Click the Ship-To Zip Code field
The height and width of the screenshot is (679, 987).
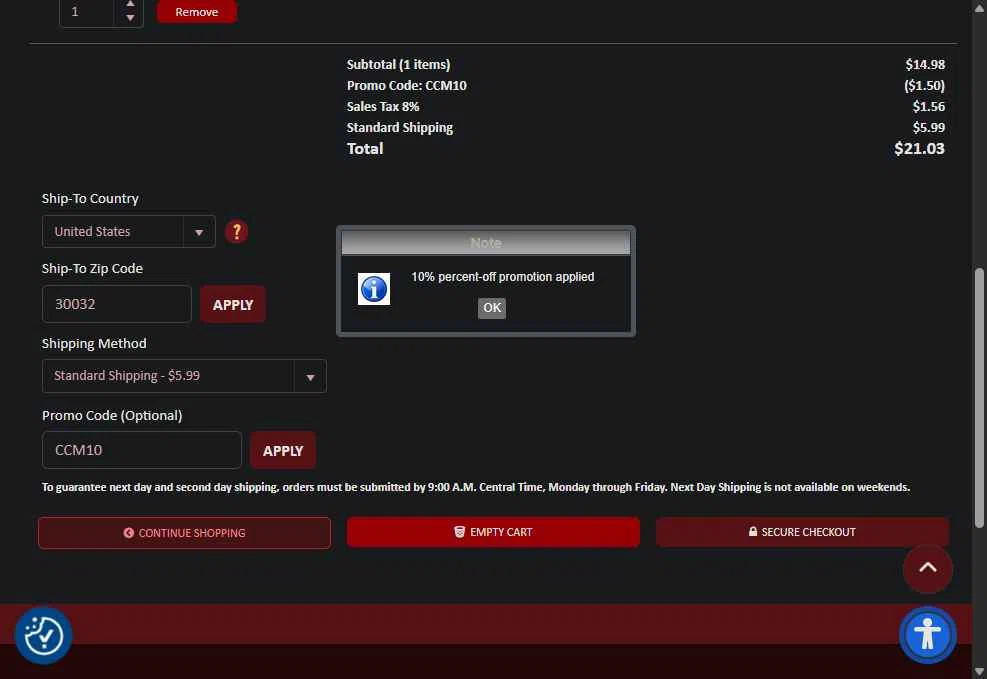pyautogui.click(x=116, y=304)
